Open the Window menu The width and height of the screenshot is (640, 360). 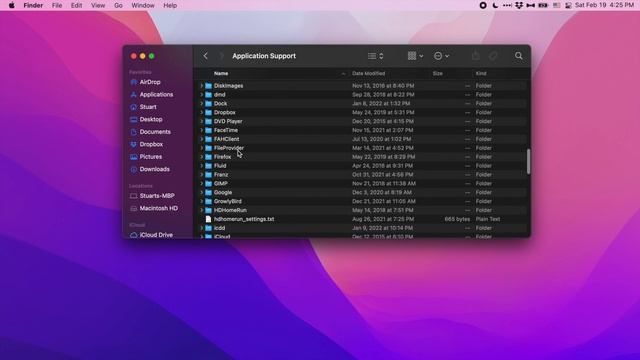143,5
